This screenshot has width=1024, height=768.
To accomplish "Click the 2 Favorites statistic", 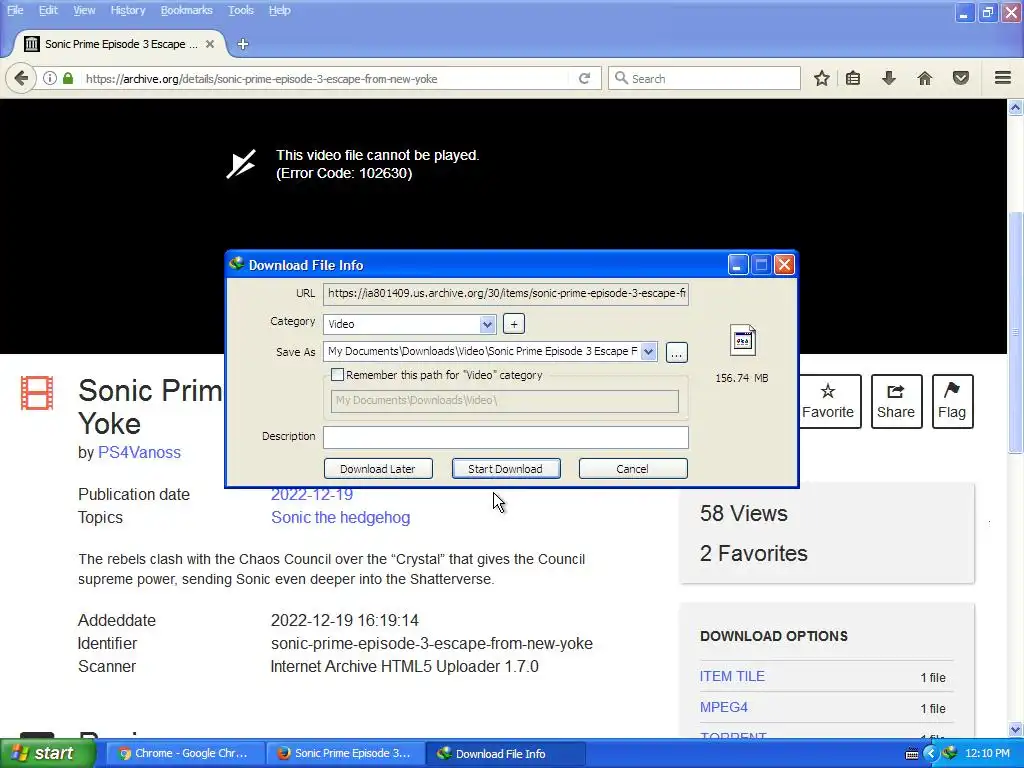I will [754, 553].
